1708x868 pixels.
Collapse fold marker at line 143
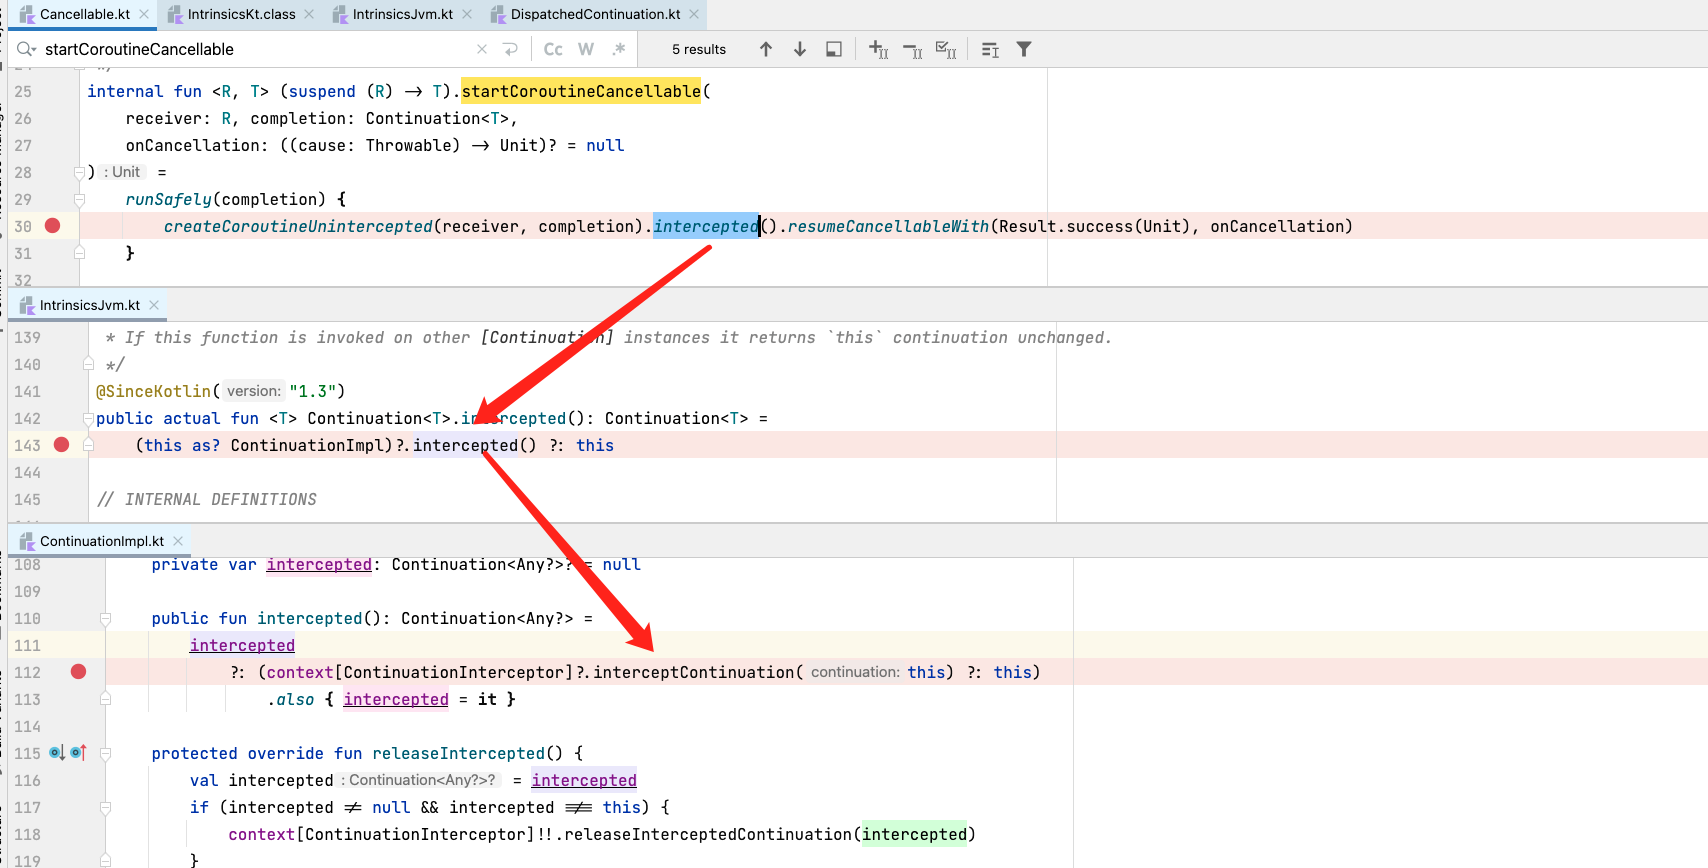tap(88, 445)
